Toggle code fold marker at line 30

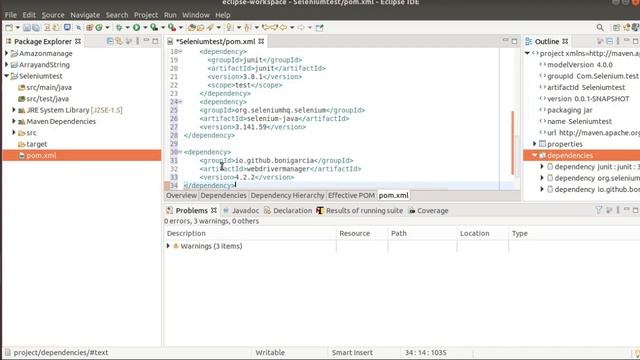(180, 152)
